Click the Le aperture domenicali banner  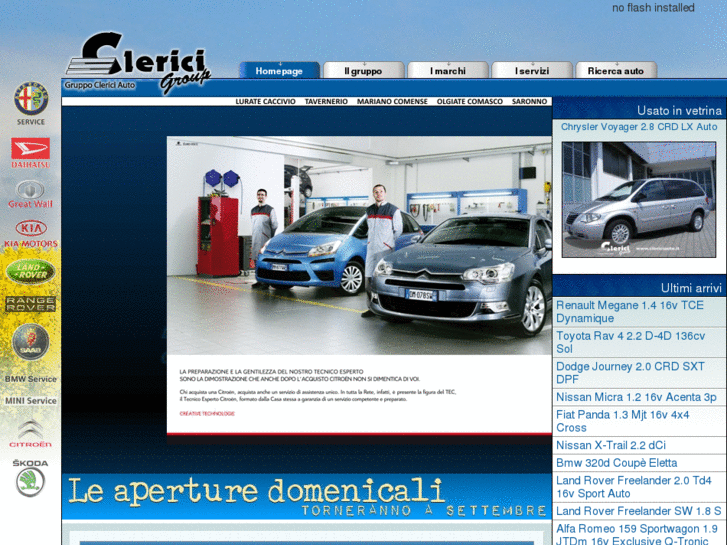pos(306,496)
